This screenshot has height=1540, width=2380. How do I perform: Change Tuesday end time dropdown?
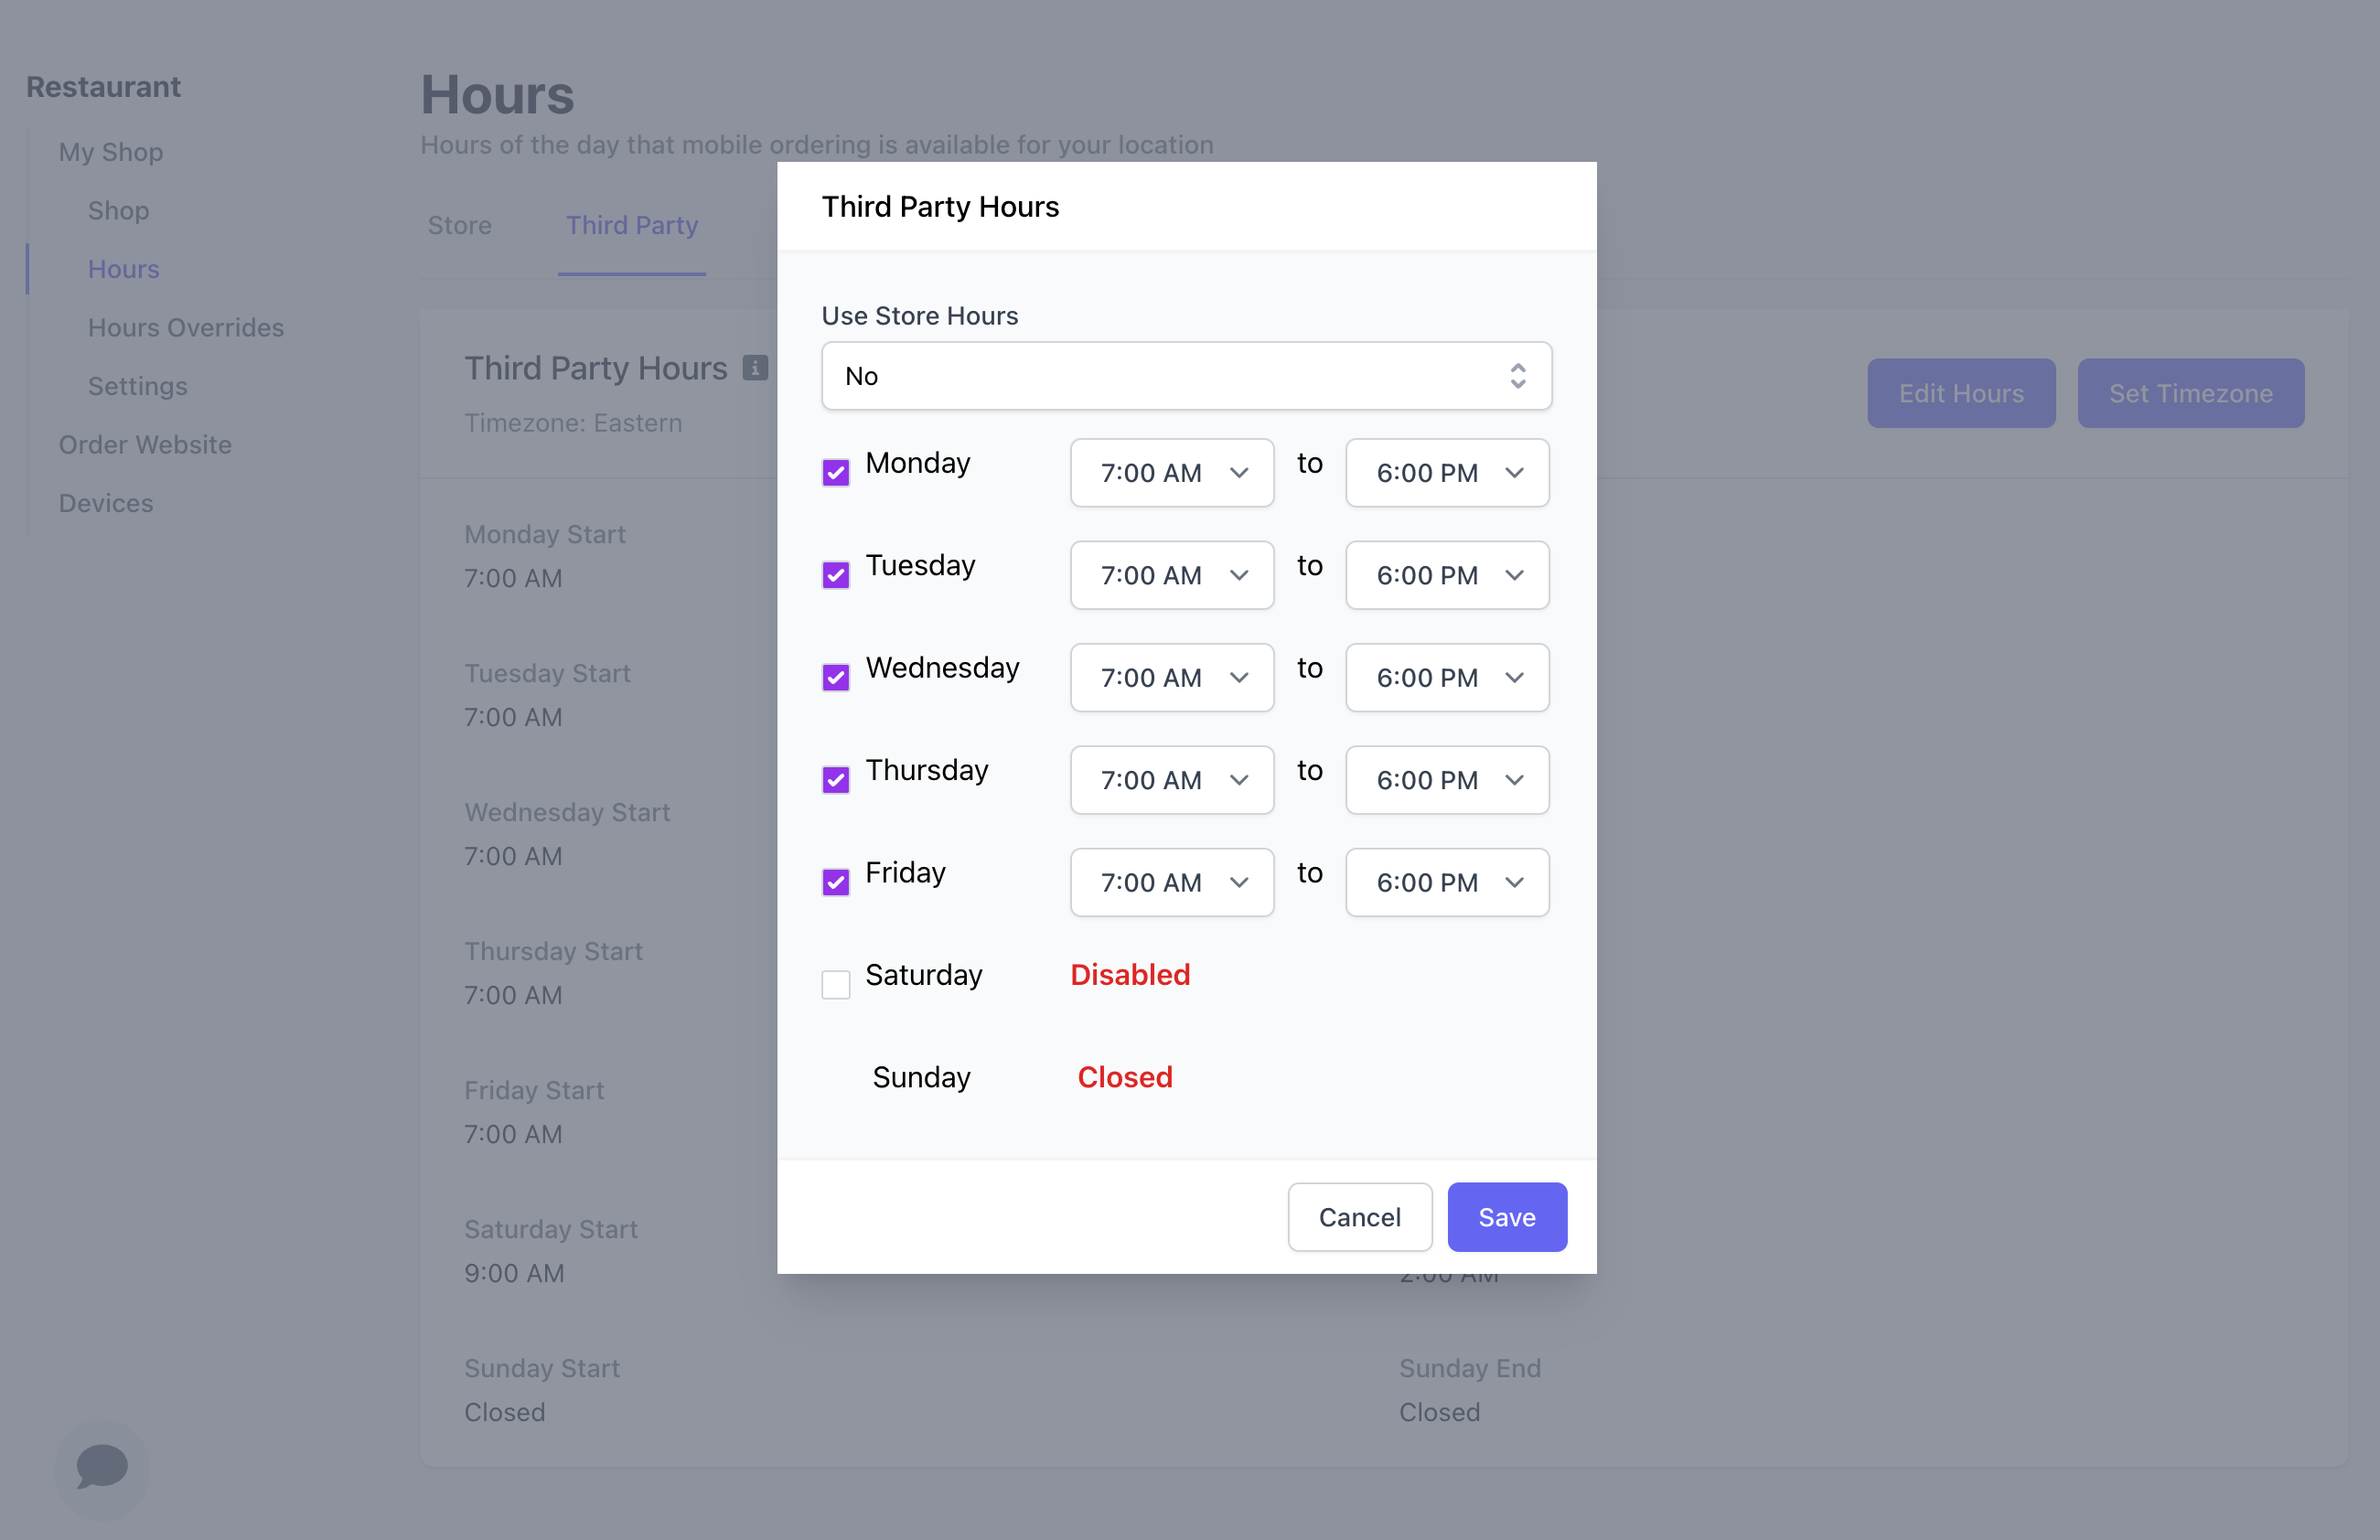pyautogui.click(x=1447, y=575)
